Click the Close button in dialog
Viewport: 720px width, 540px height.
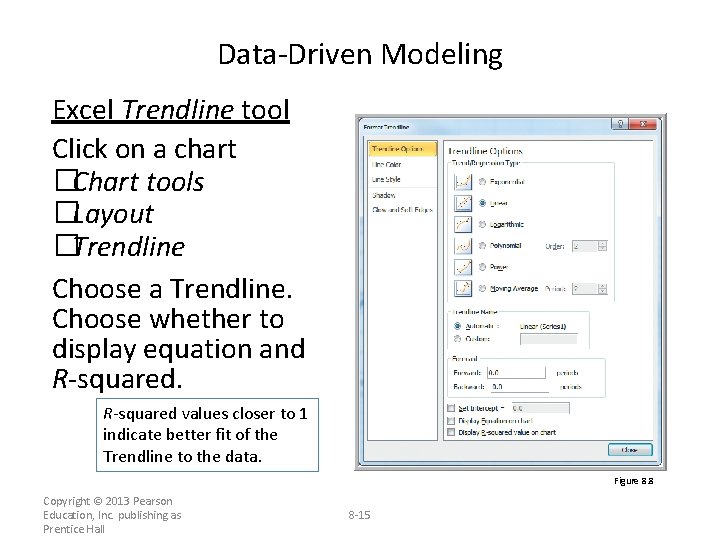click(630, 450)
